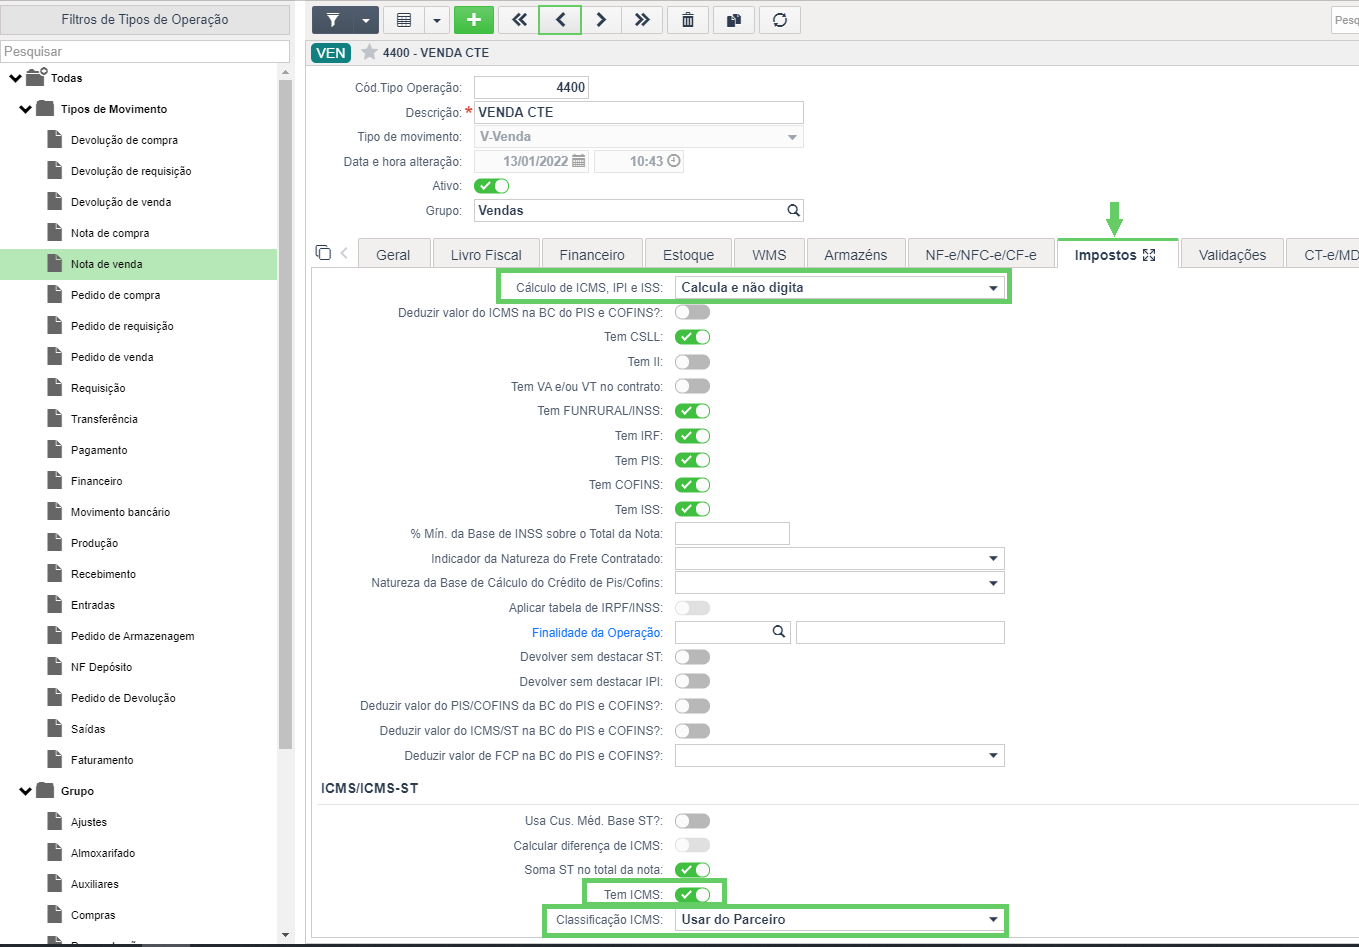Click the Descrição field VENDA CTE

639,112
